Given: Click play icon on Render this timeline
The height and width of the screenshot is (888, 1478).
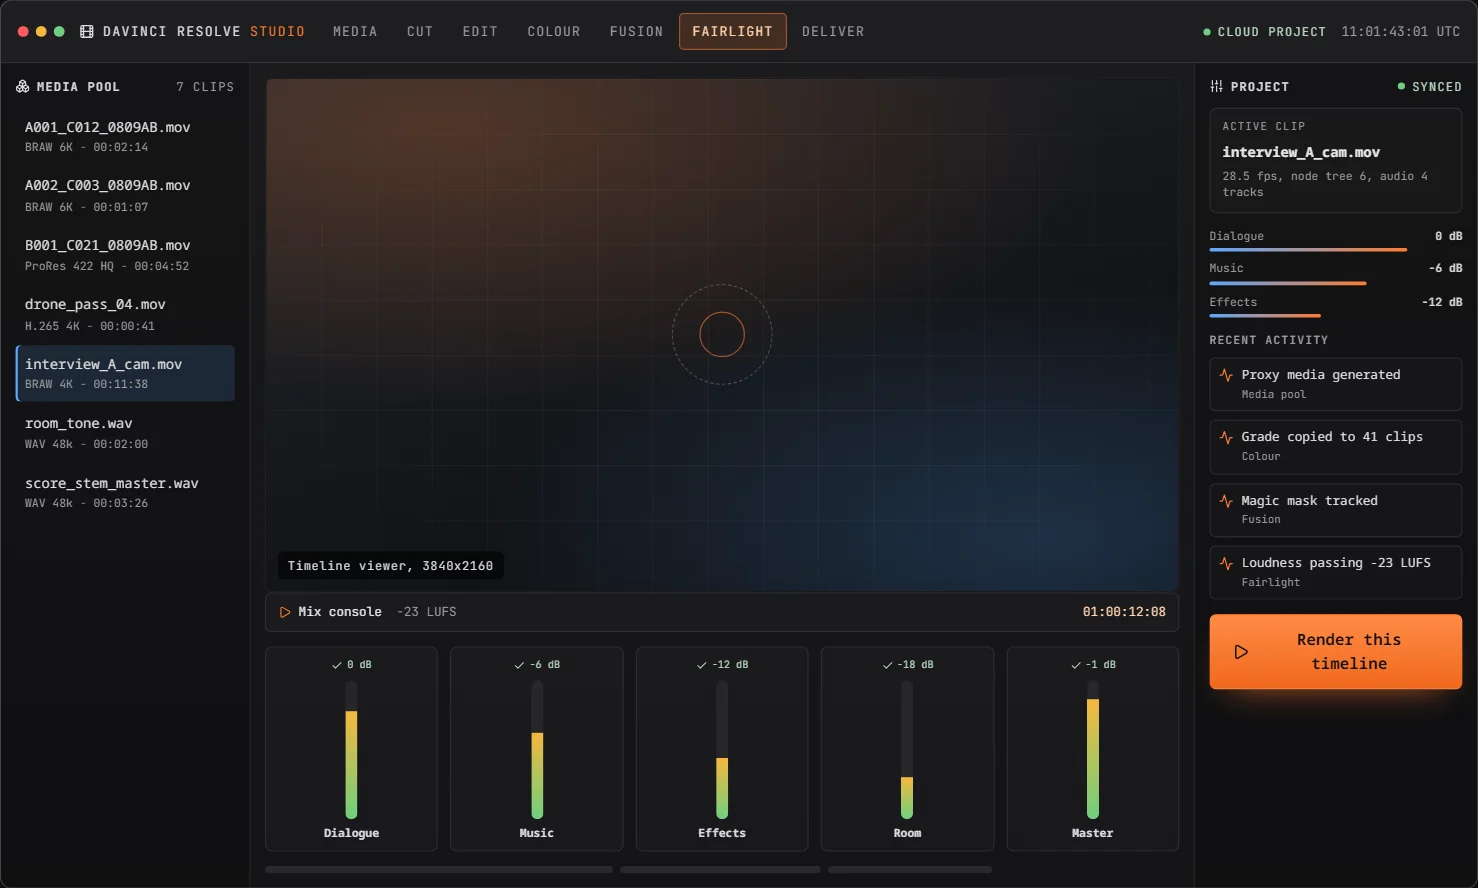Looking at the screenshot, I should [x=1241, y=652].
